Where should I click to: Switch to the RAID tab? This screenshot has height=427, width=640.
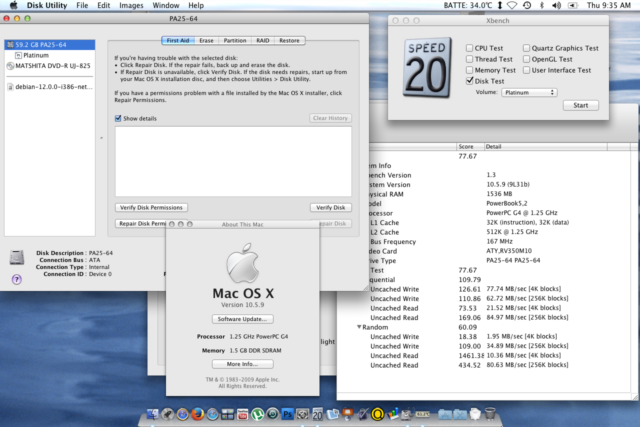pyautogui.click(x=262, y=40)
